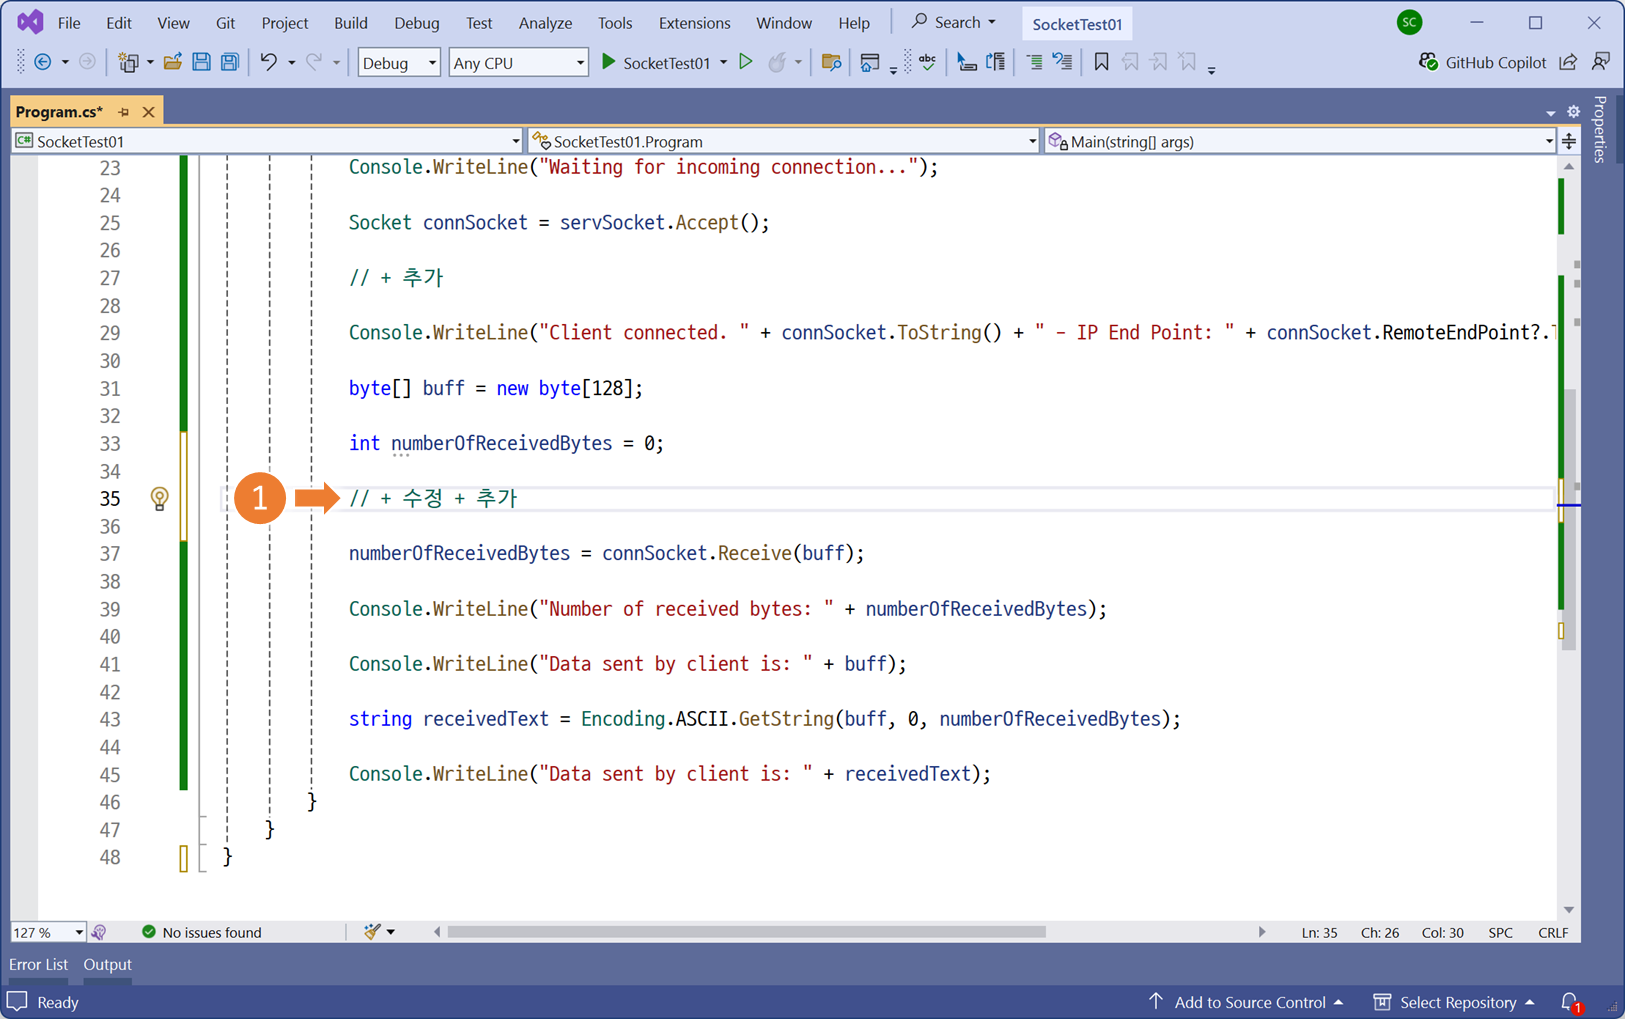
Task: Open the File menu
Action: [x=69, y=22]
